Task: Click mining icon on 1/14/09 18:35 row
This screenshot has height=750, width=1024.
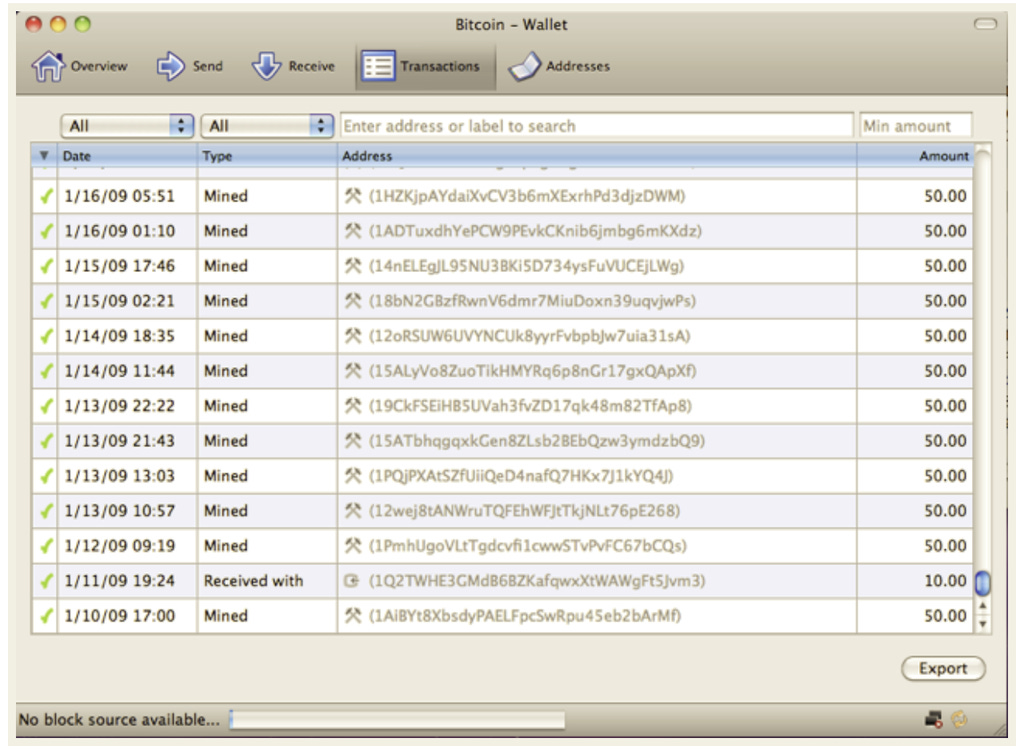Action: (x=353, y=336)
